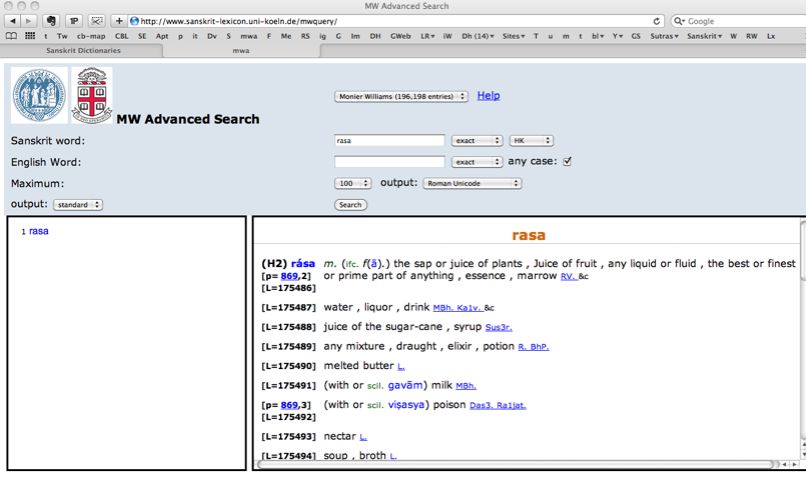Add bookmark with the plus button
This screenshot has width=806, height=487.
119,21
